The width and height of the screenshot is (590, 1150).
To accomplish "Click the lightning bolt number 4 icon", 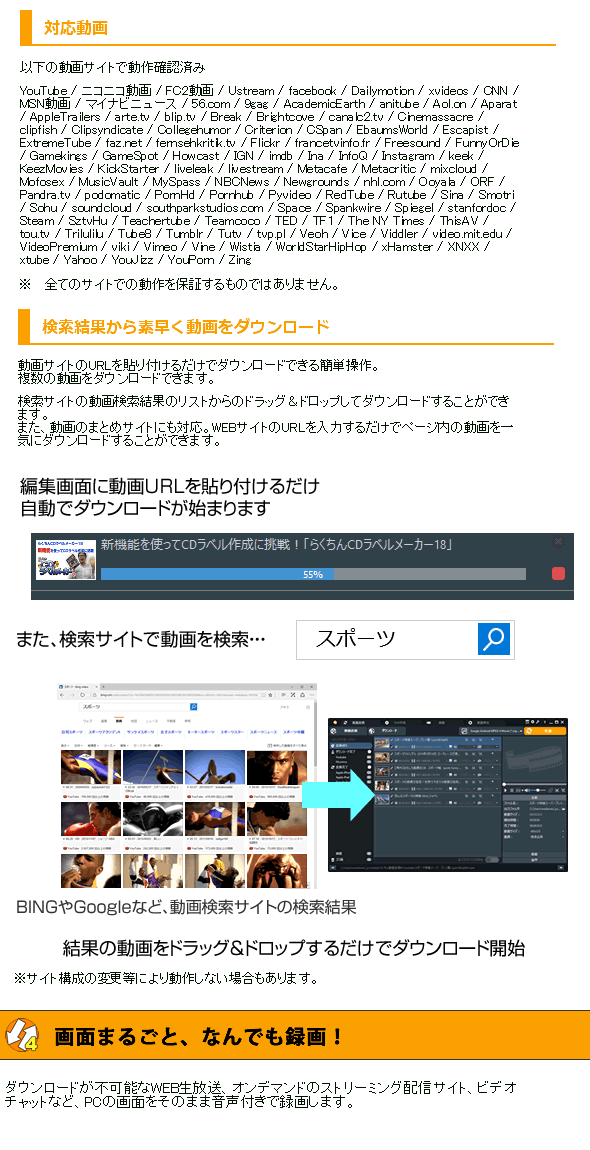I will 21,1036.
